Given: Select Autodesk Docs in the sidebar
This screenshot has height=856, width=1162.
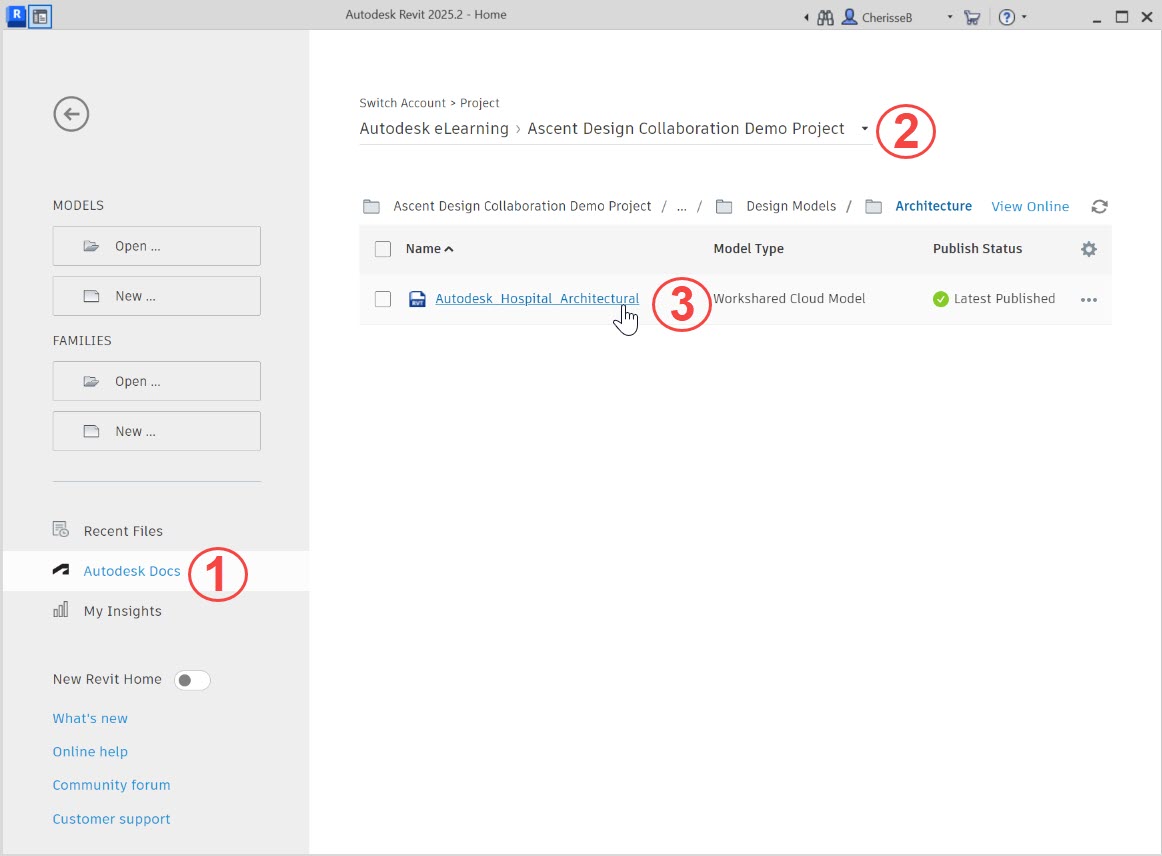Looking at the screenshot, I should click(132, 571).
